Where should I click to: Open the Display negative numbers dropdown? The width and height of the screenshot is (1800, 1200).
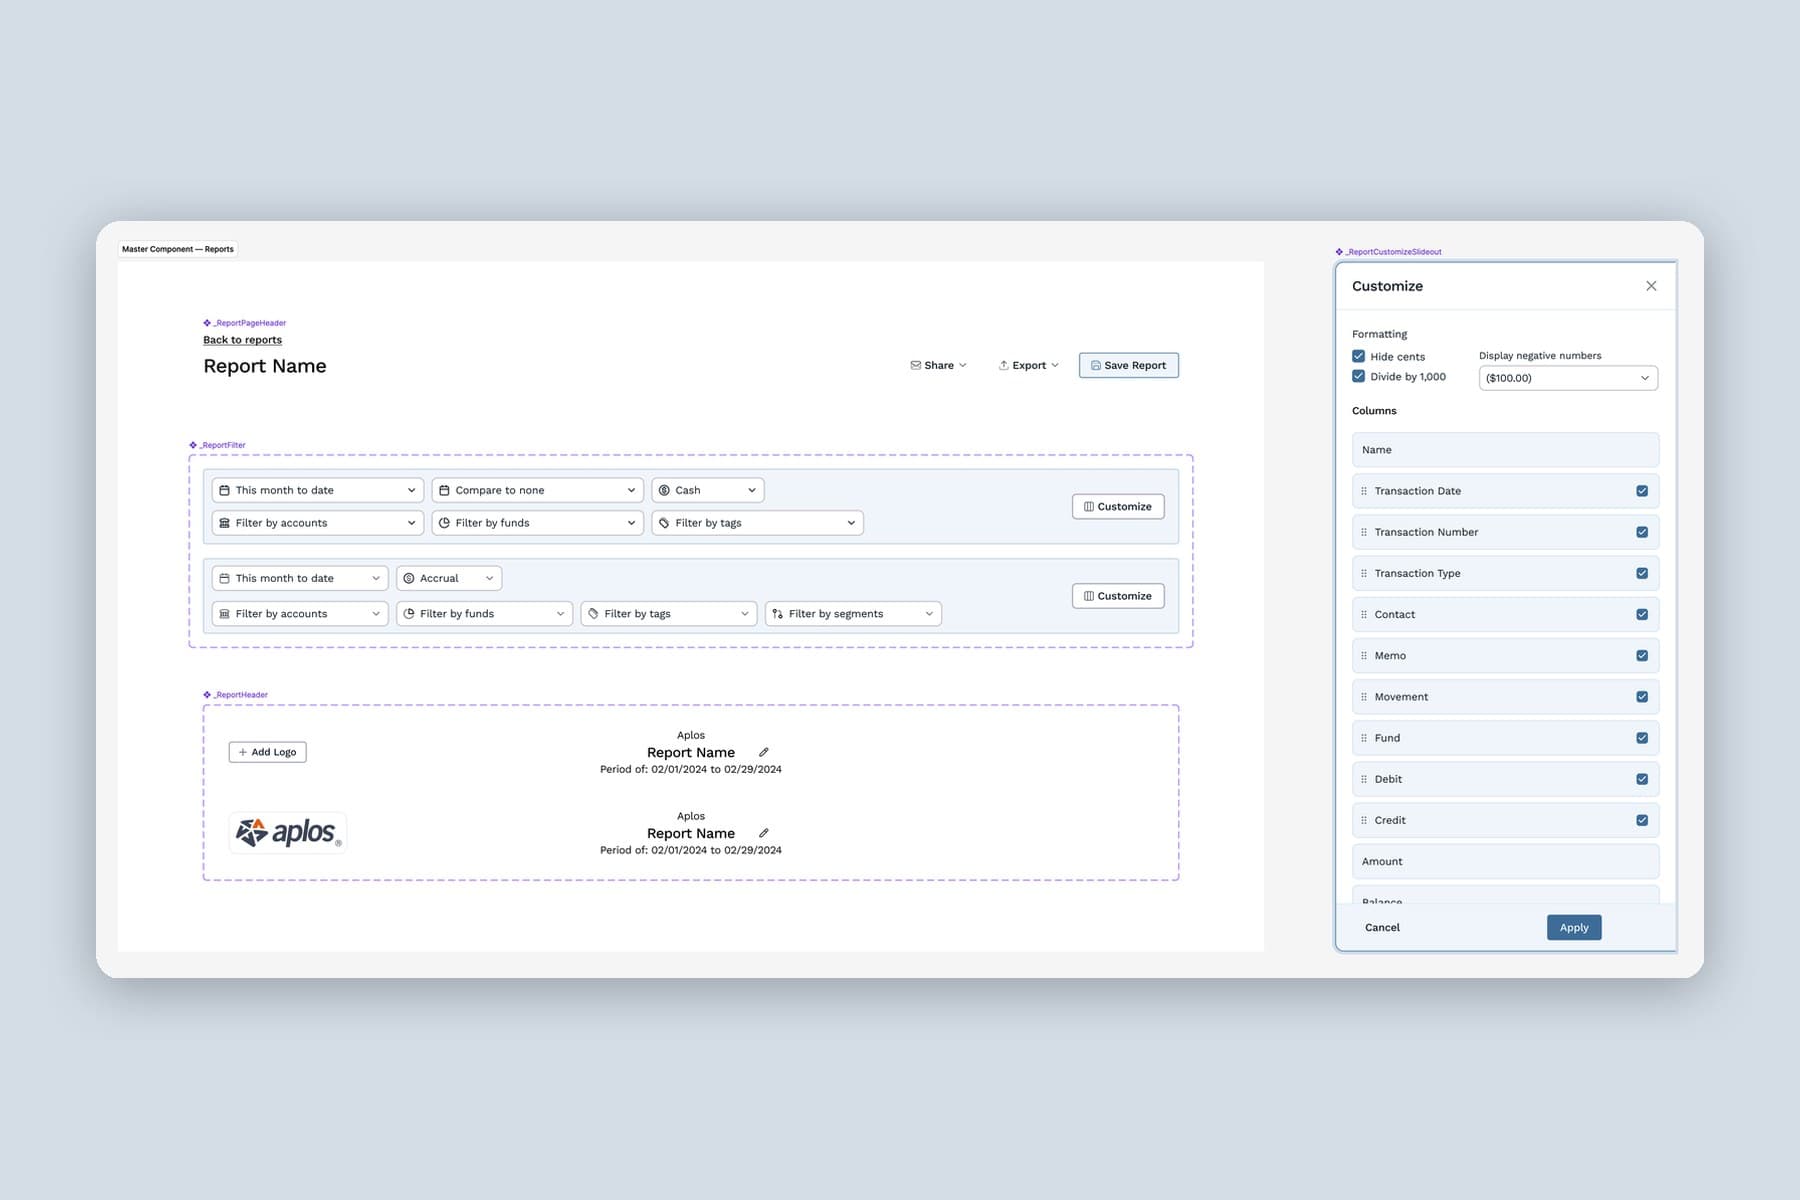tap(1568, 378)
